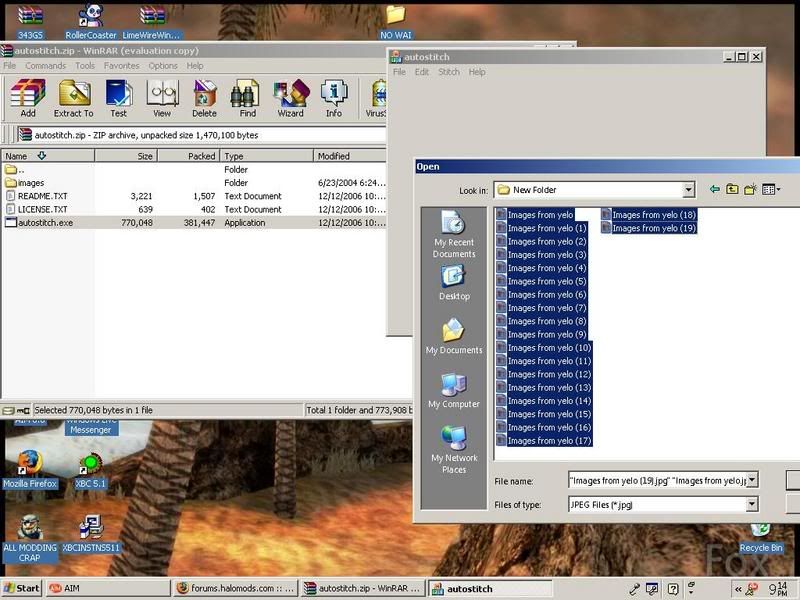Image resolution: width=800 pixels, height=600 pixels.
Task: Click ALL MODDING CRAP desktop icon
Action: click(x=30, y=539)
